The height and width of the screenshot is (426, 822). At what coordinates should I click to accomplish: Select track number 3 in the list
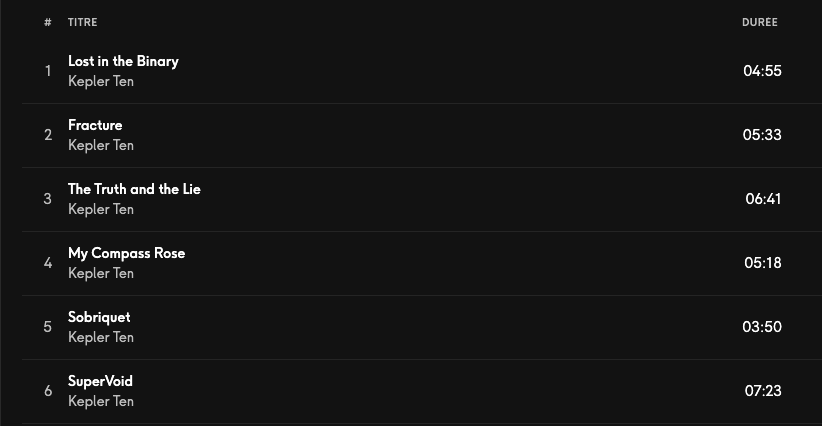[x=47, y=199]
